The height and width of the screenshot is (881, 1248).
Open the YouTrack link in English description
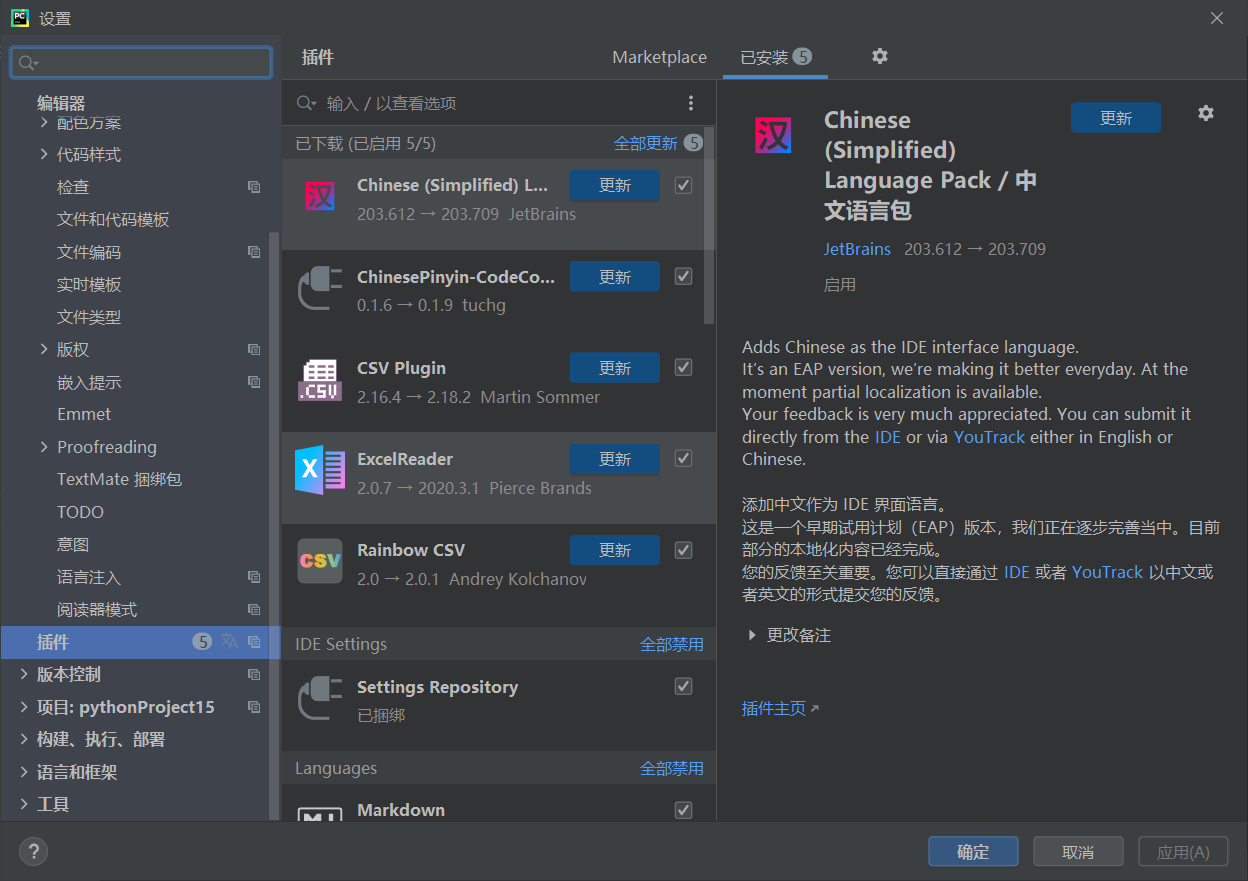coord(989,437)
